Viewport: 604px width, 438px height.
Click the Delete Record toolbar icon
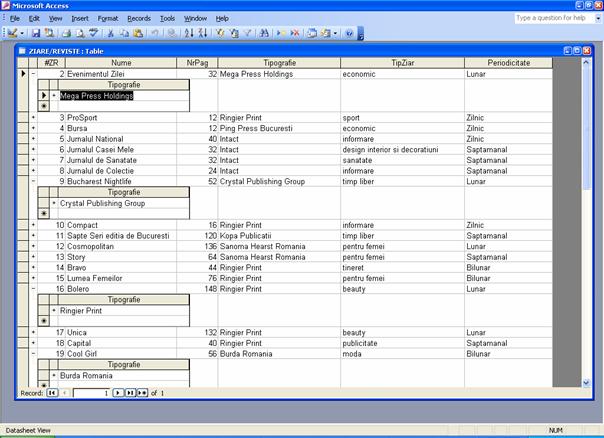coord(294,33)
